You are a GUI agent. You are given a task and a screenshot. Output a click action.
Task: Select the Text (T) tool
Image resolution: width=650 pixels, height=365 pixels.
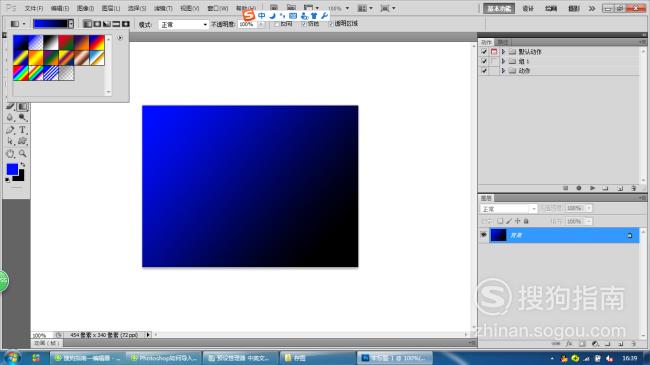point(22,130)
